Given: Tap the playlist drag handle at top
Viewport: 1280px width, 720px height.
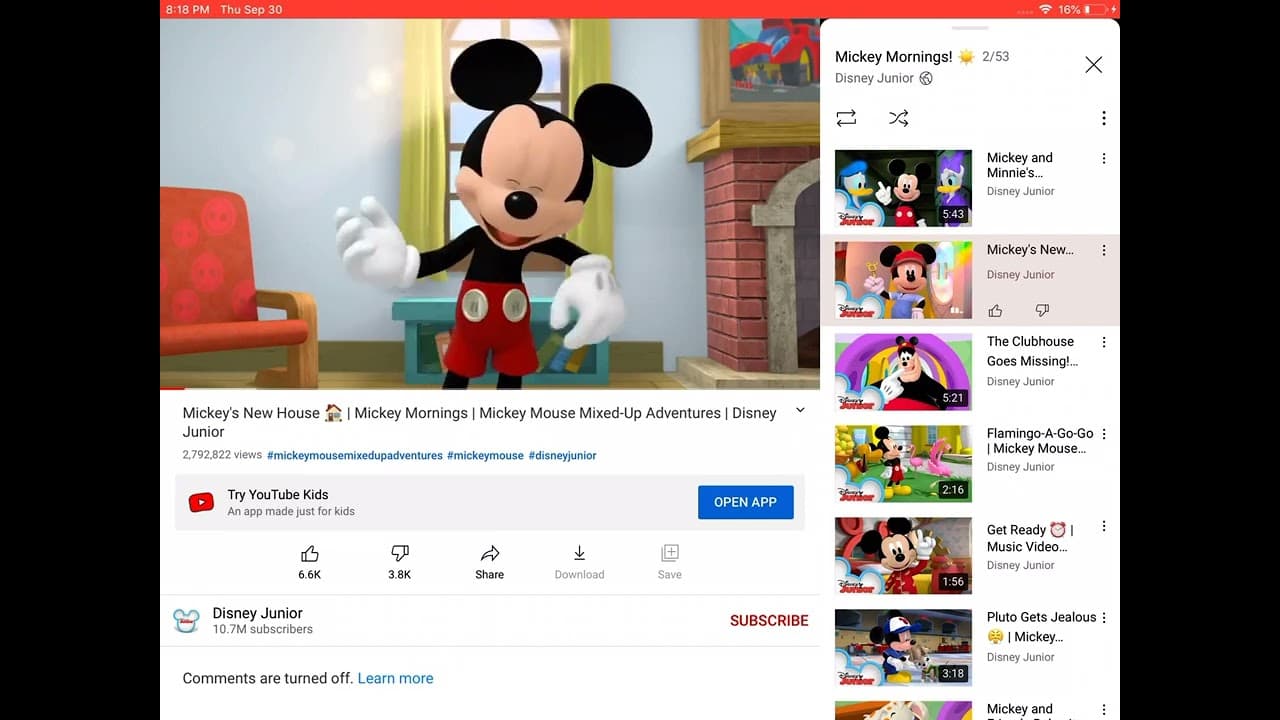Looking at the screenshot, I should [x=970, y=28].
